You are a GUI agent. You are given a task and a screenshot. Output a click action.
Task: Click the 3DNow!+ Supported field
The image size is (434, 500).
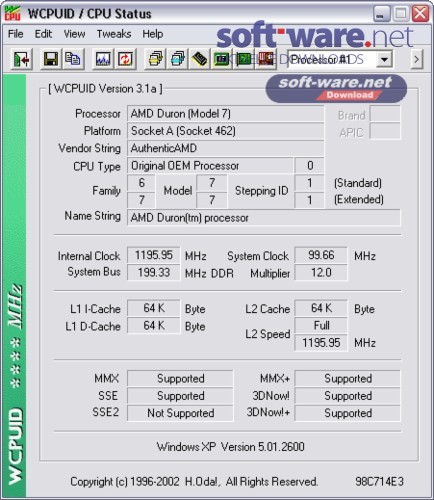click(348, 413)
